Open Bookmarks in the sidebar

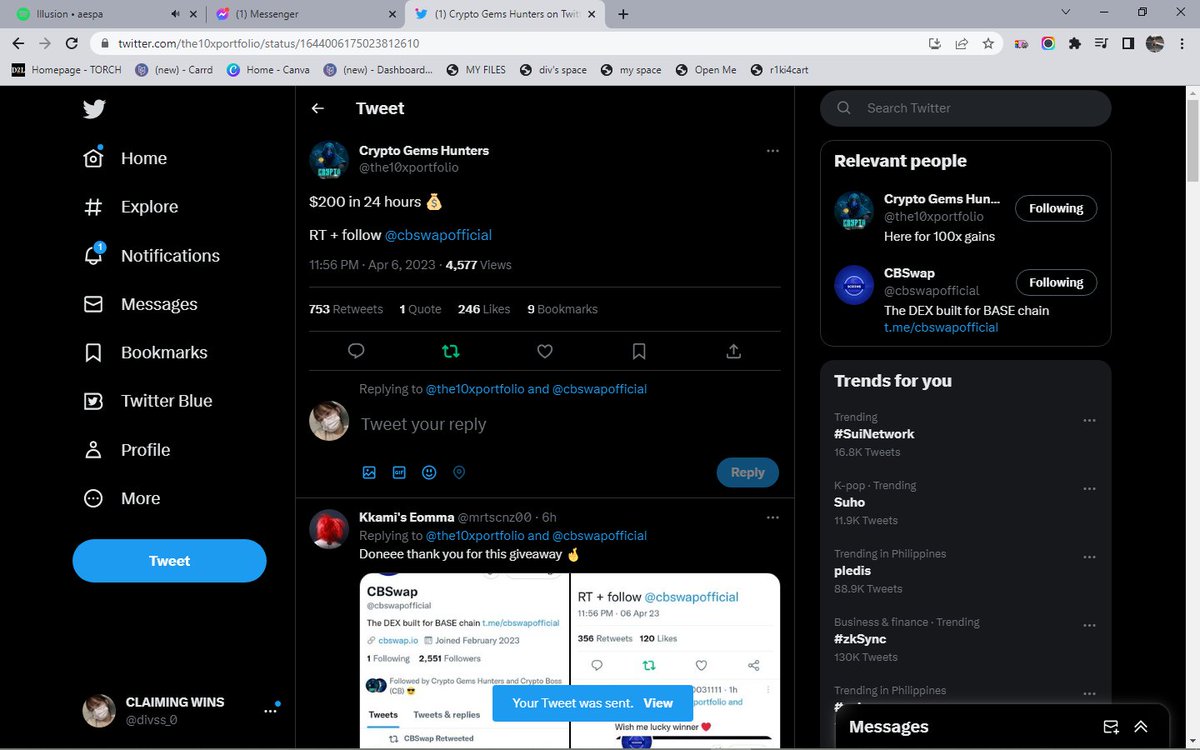145,352
